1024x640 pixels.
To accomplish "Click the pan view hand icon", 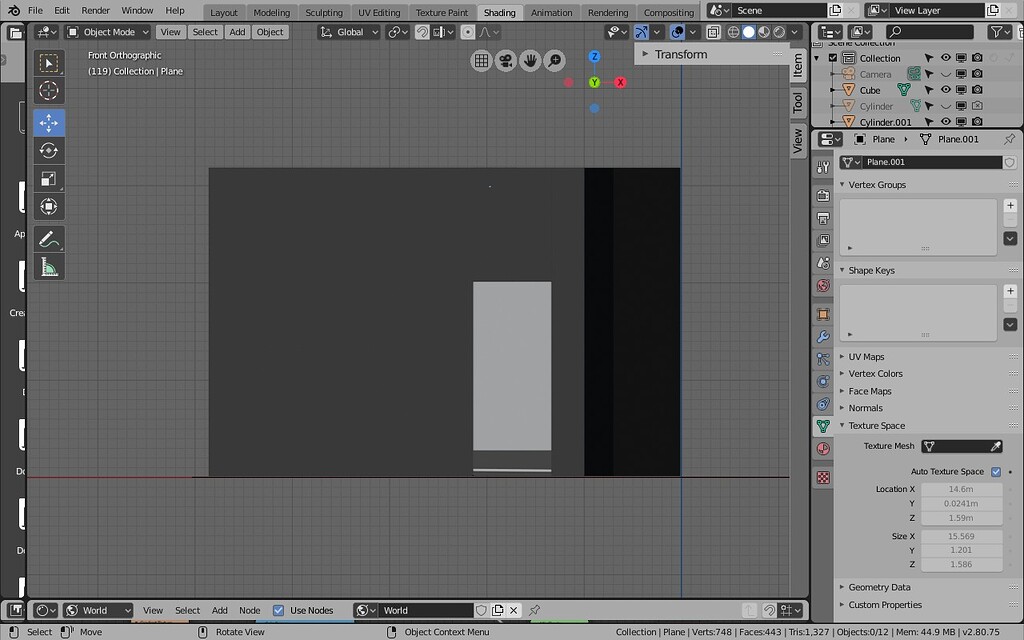I will pyautogui.click(x=530, y=61).
